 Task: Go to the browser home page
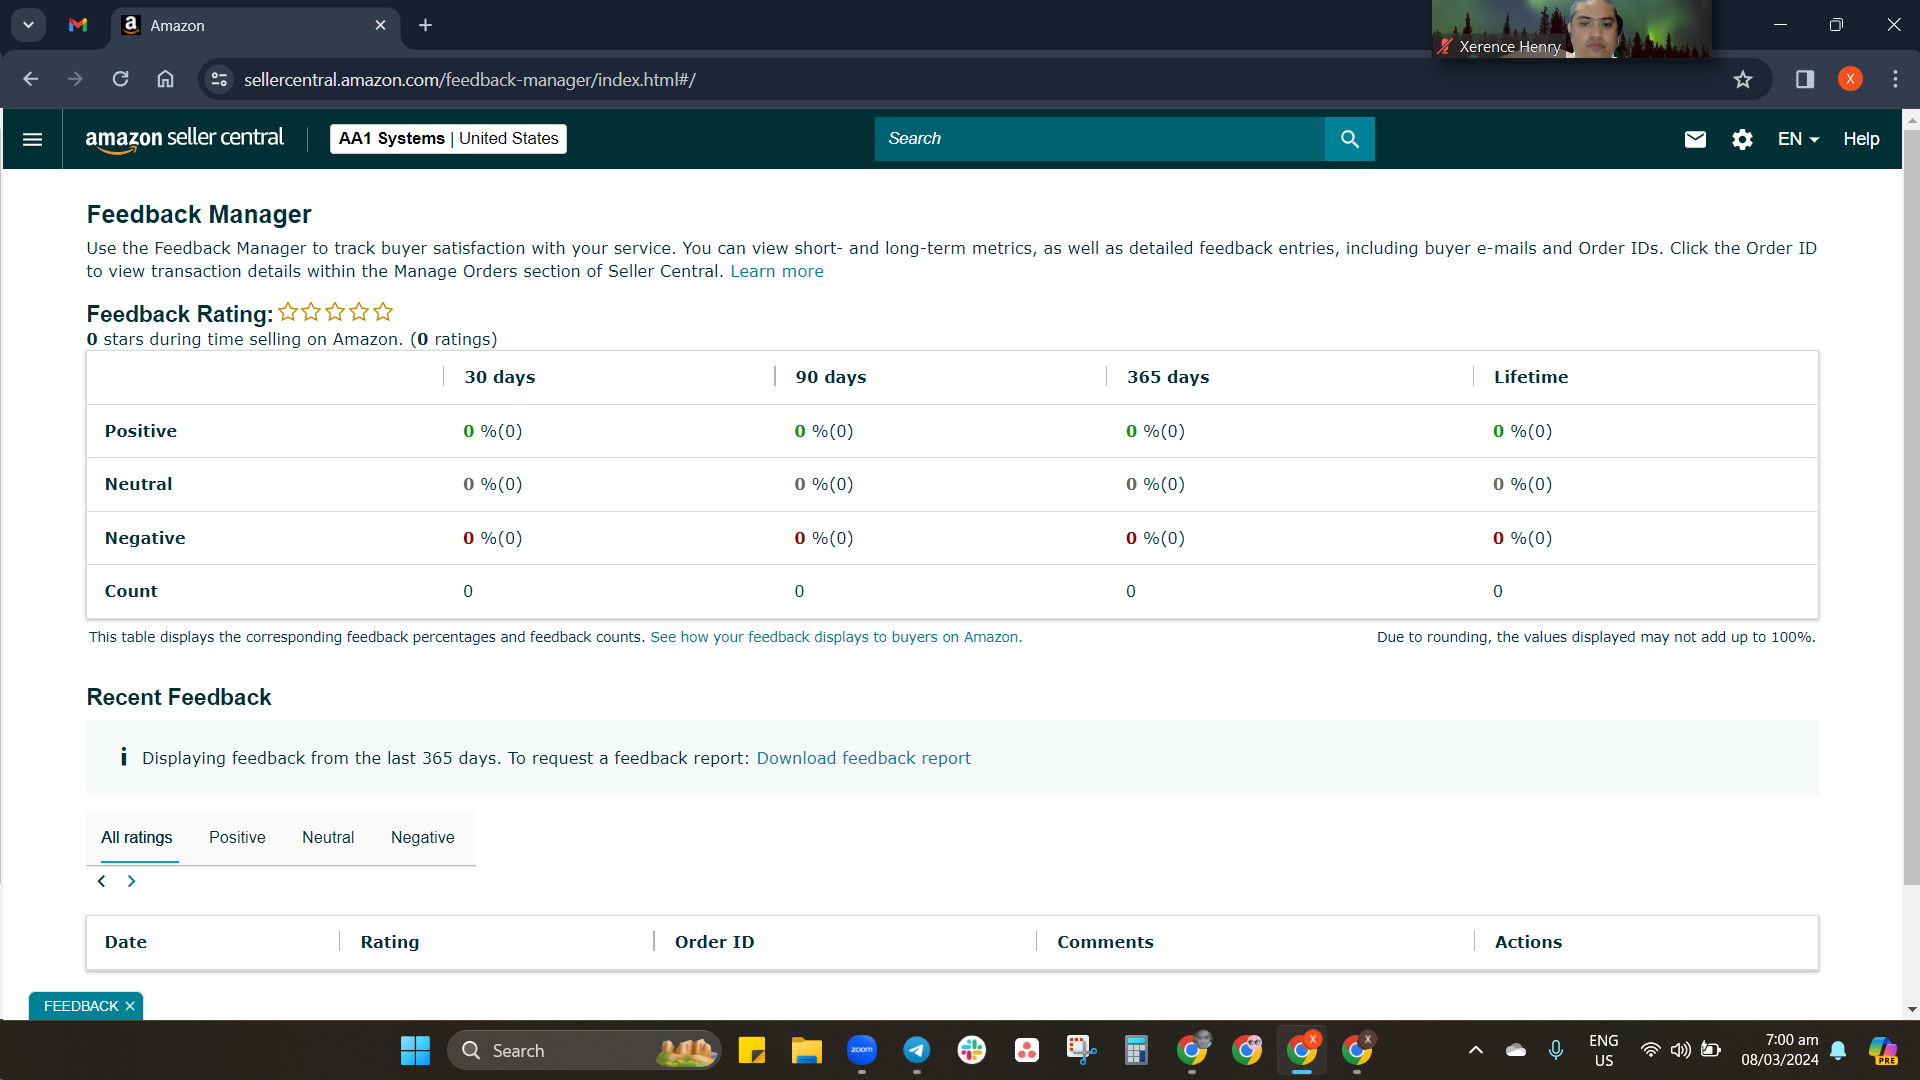click(x=165, y=79)
